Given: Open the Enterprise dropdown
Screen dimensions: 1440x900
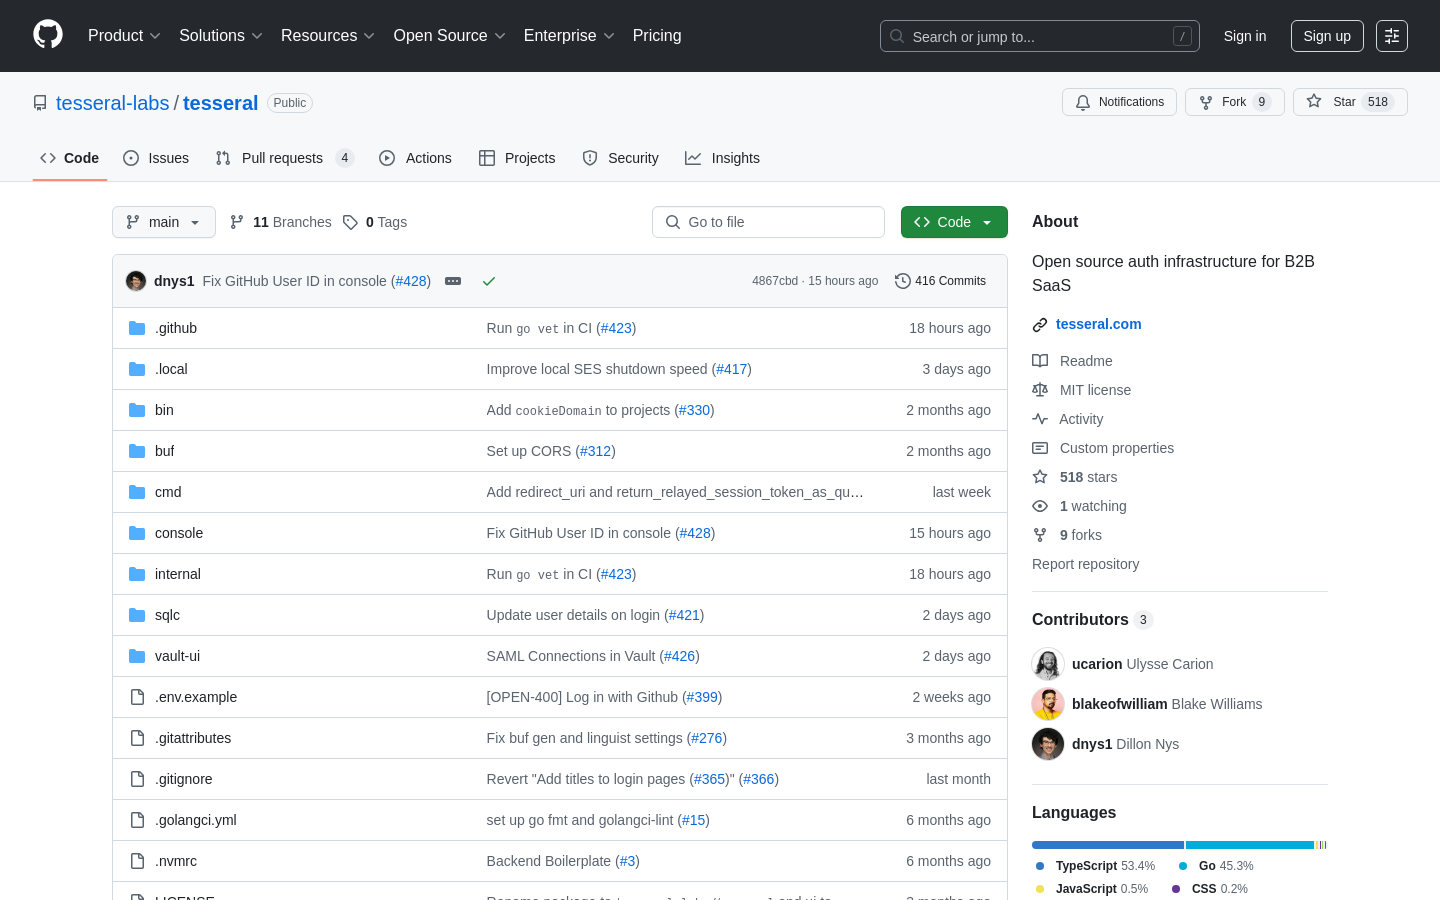Looking at the screenshot, I should (569, 36).
